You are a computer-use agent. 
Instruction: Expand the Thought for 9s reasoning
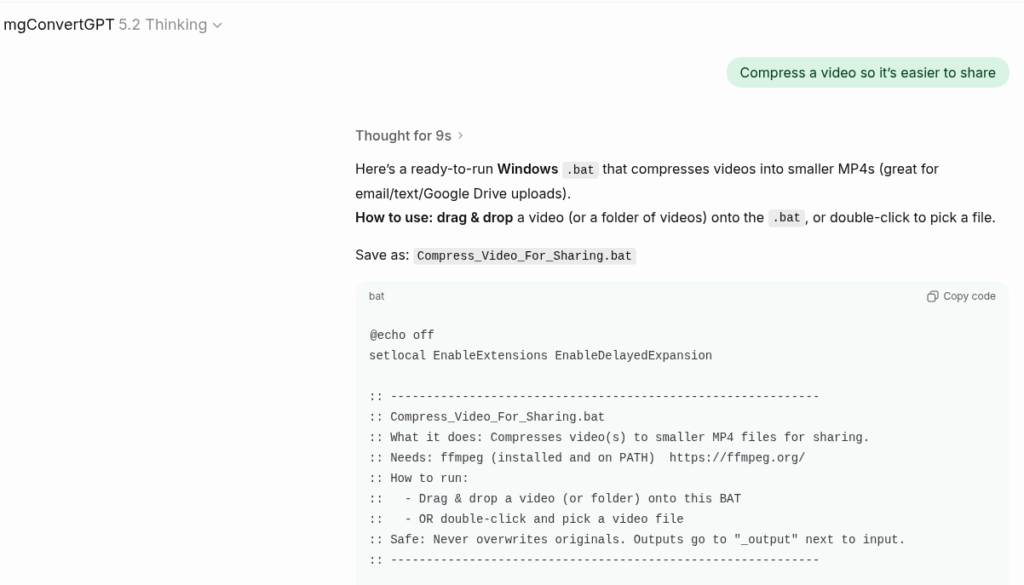(x=403, y=136)
